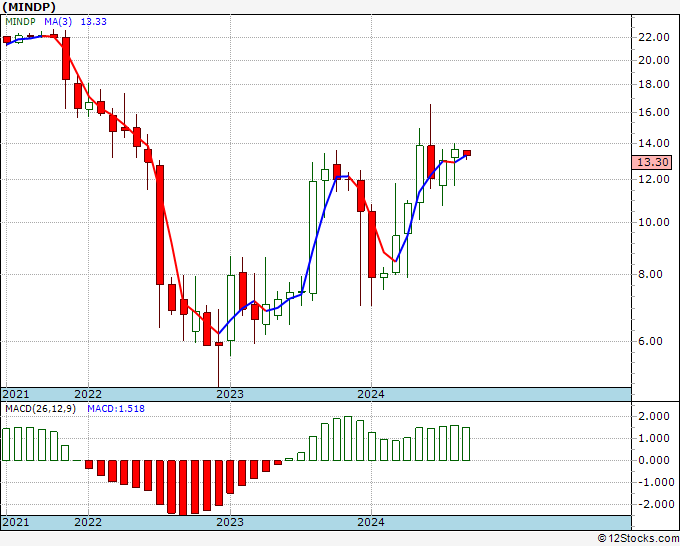This screenshot has height=546, width=680.
Task: Select 2021 on the price chart time axis
Action: coord(16,394)
